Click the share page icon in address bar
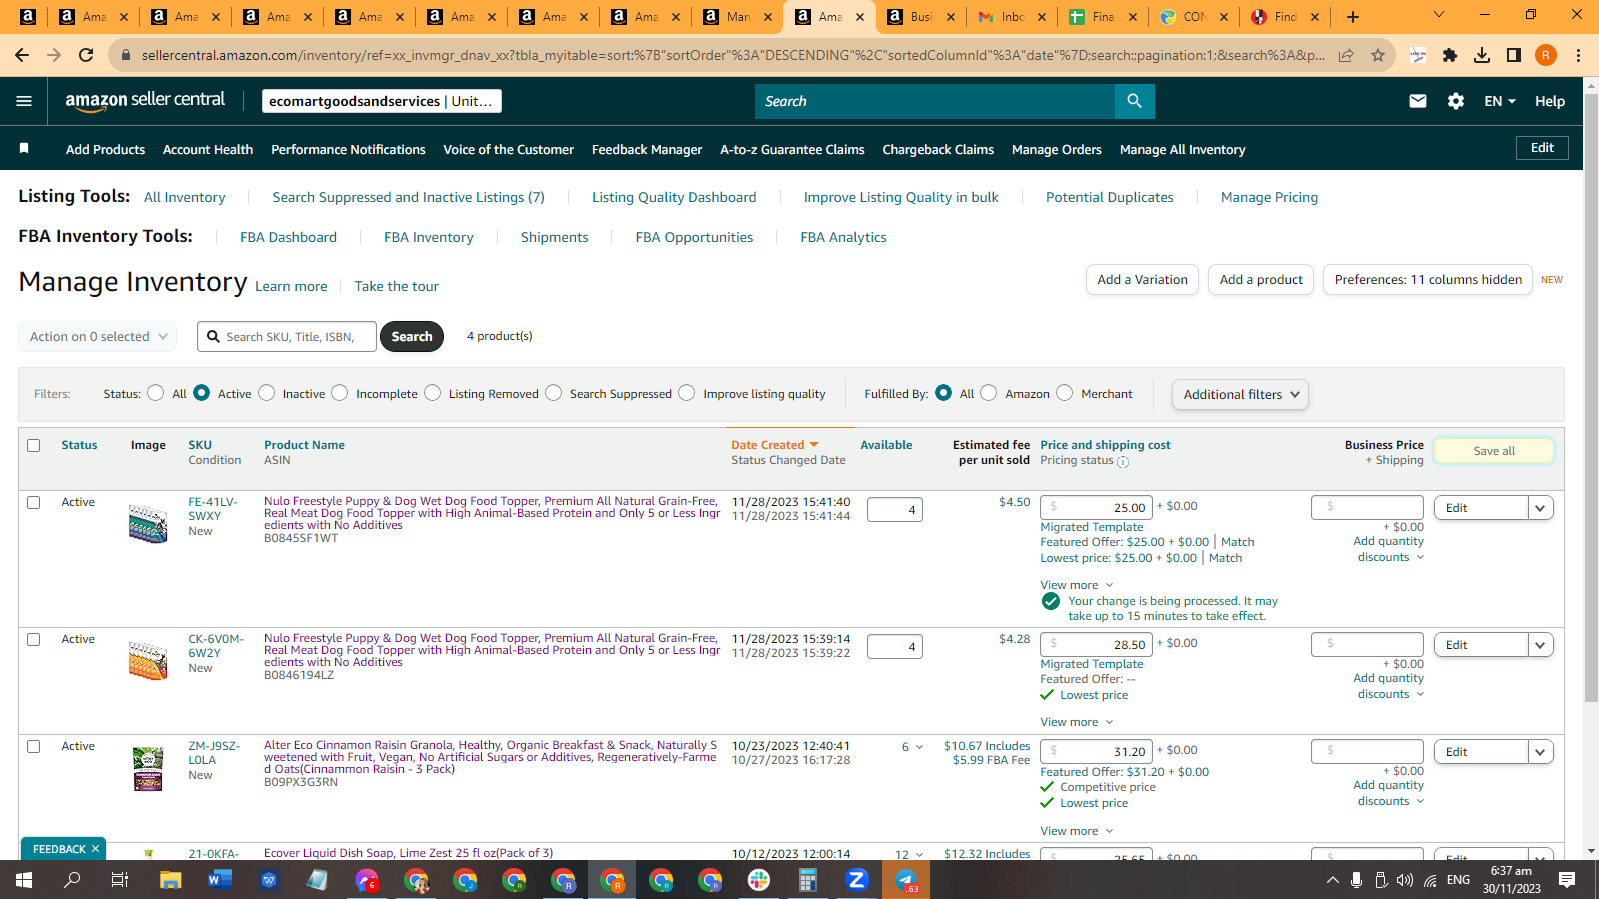The width and height of the screenshot is (1599, 899). point(1346,55)
